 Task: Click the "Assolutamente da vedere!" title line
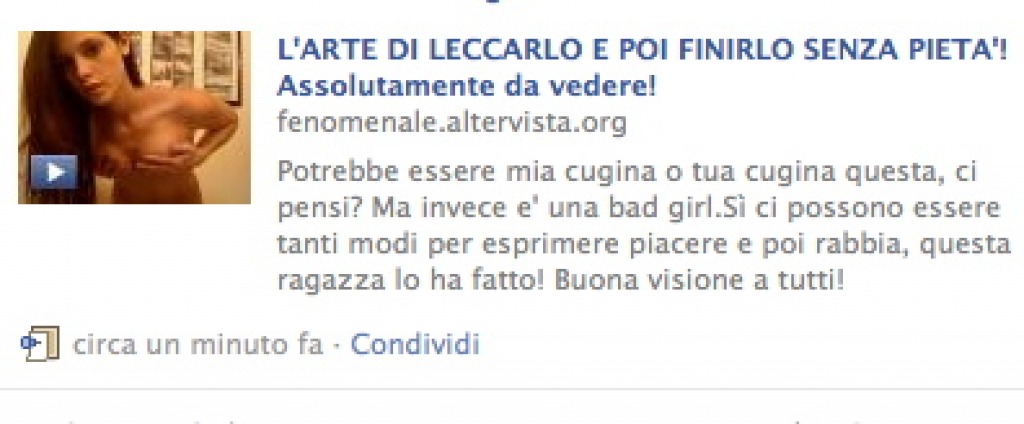[x=466, y=87]
